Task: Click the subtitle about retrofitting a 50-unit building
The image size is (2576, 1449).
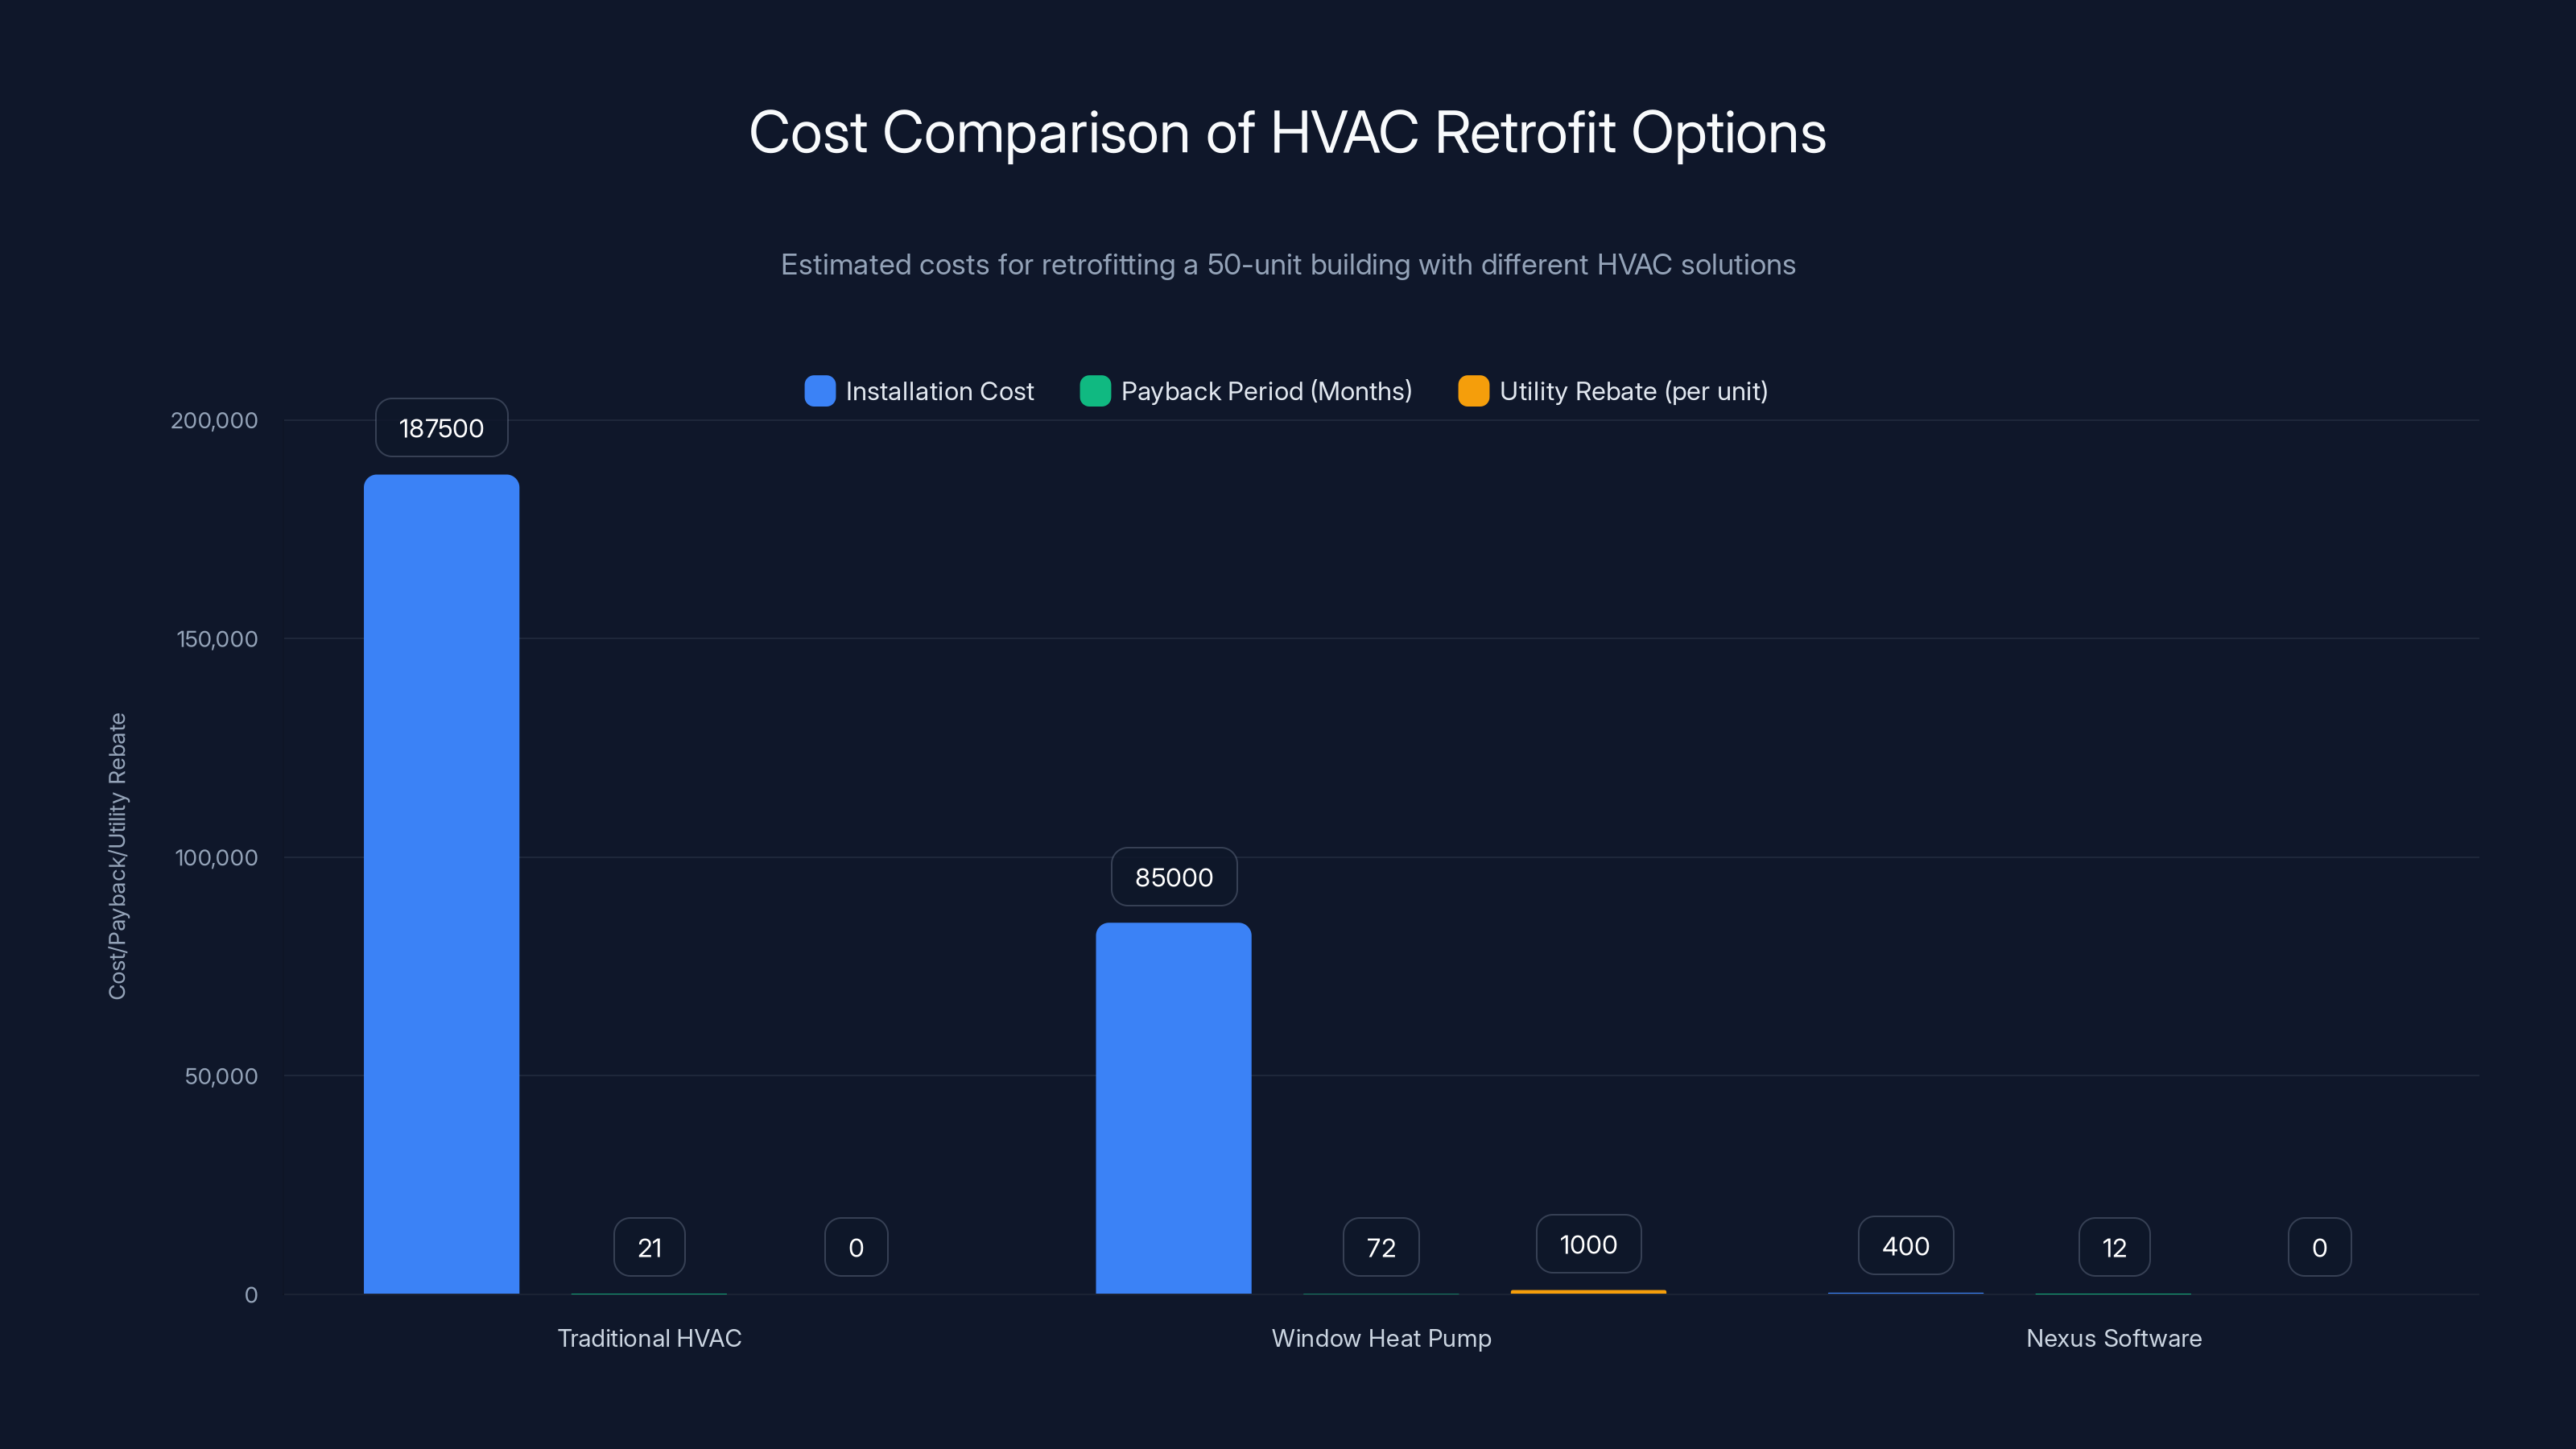Action: (x=1288, y=265)
